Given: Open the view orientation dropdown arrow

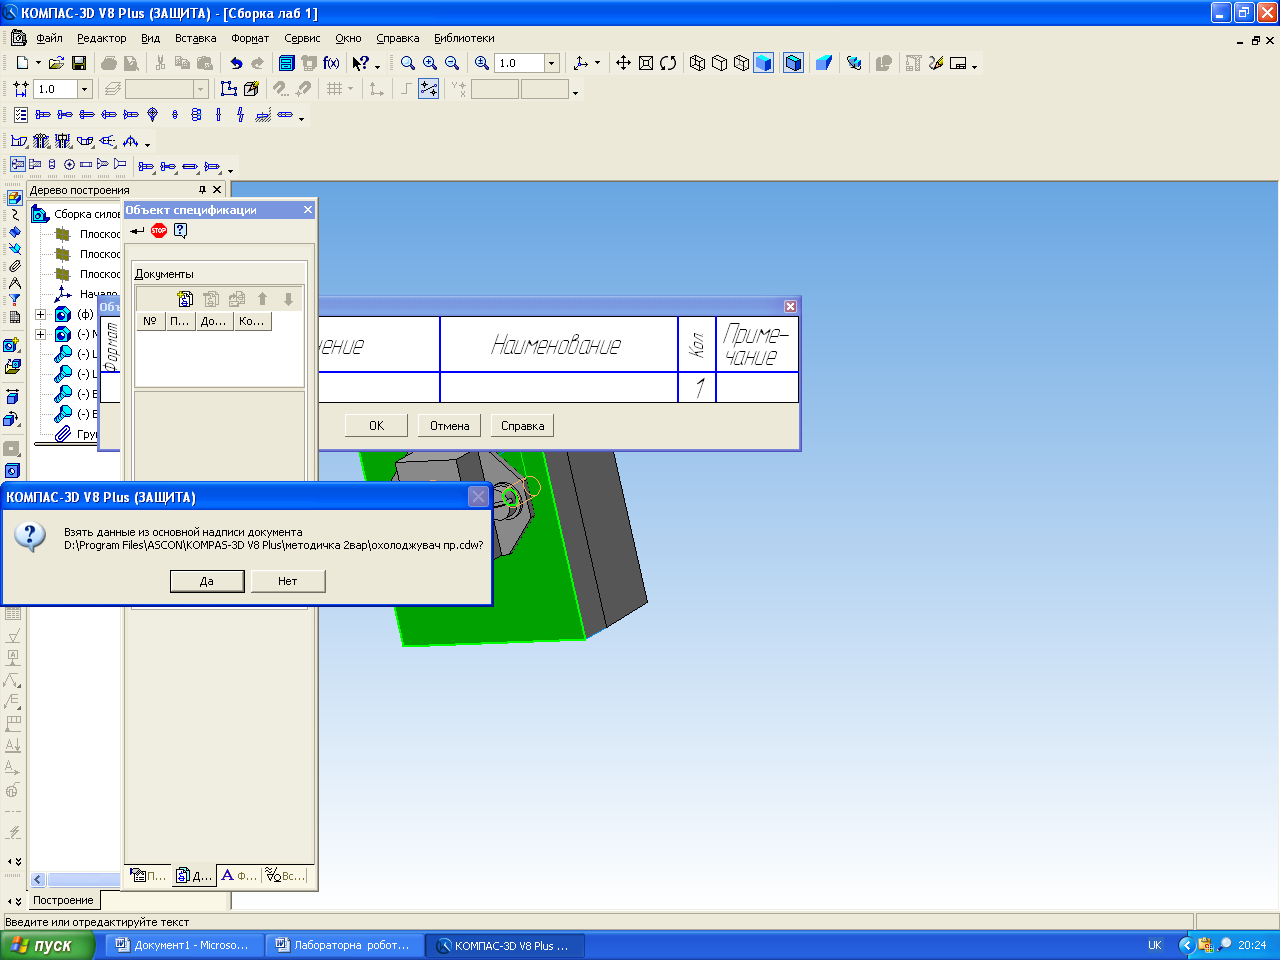Looking at the screenshot, I should click(598, 63).
